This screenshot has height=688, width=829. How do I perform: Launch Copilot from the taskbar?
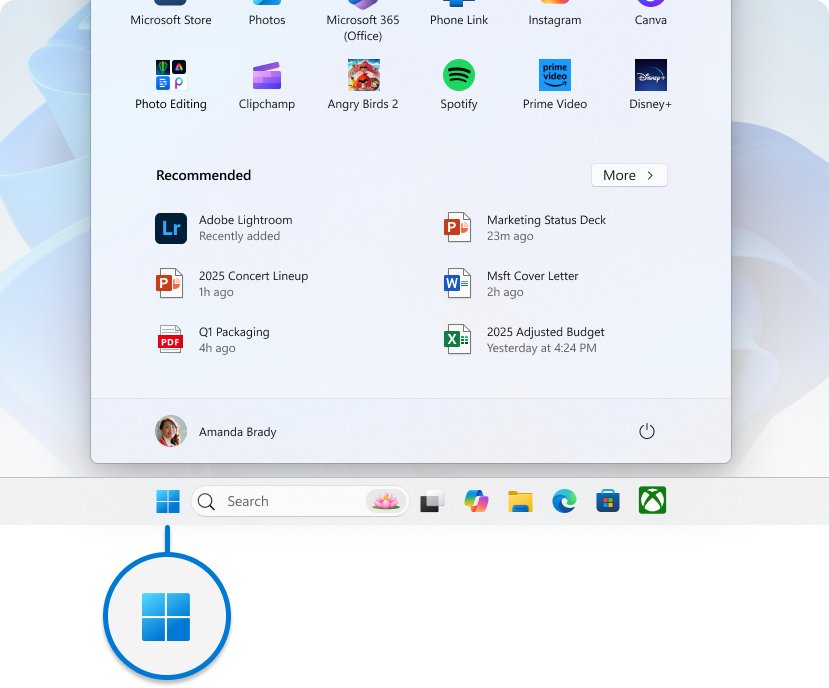coord(476,501)
